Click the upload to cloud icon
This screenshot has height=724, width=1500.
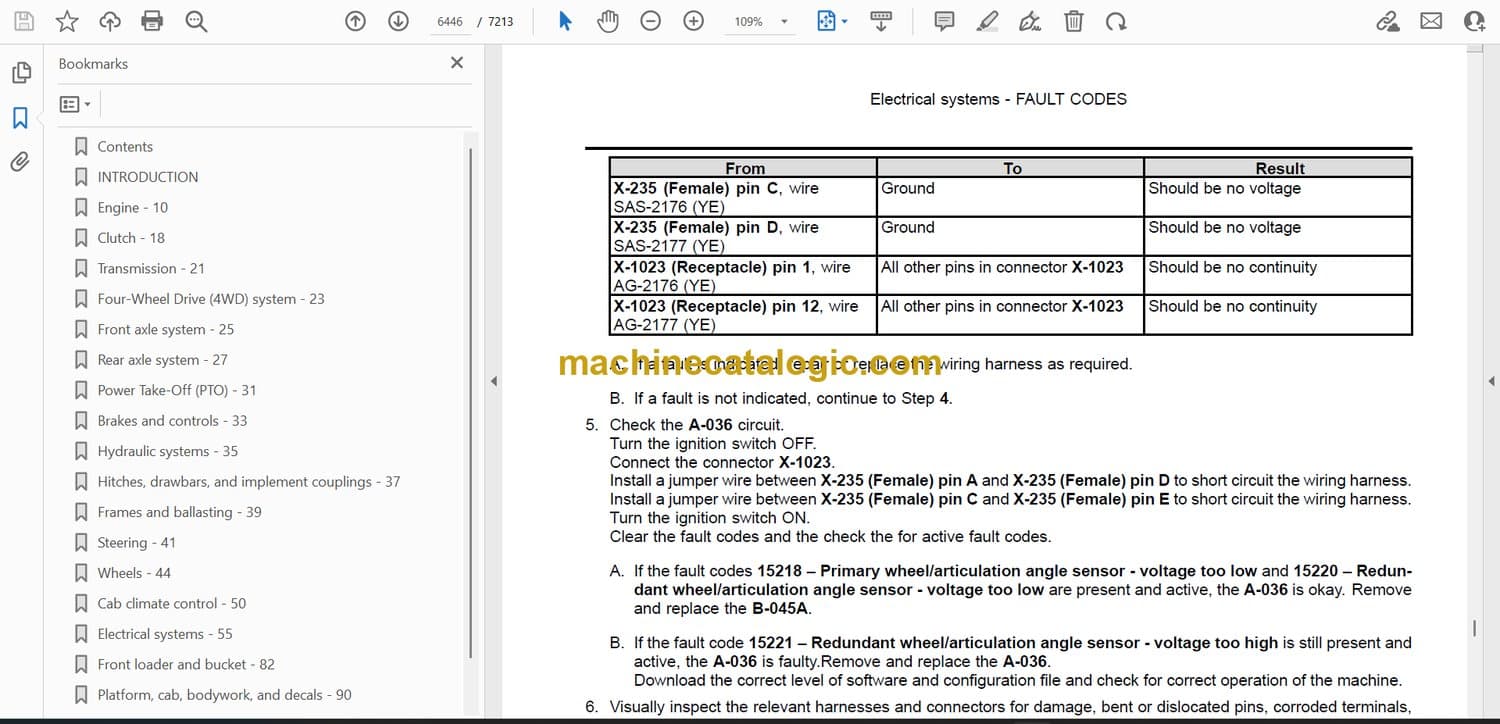click(x=110, y=21)
